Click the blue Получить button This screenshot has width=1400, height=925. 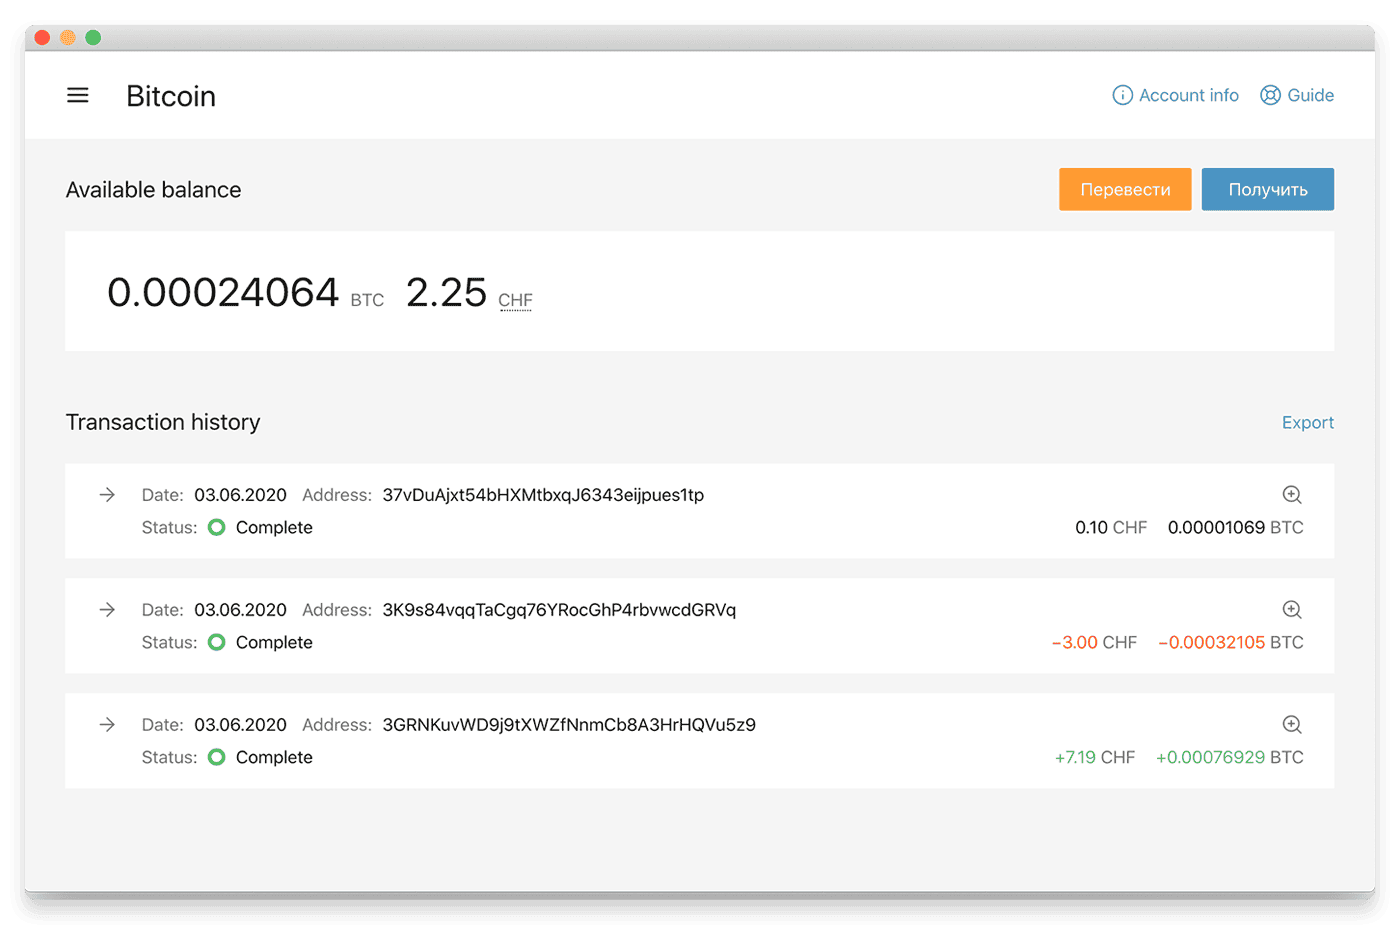click(1268, 189)
